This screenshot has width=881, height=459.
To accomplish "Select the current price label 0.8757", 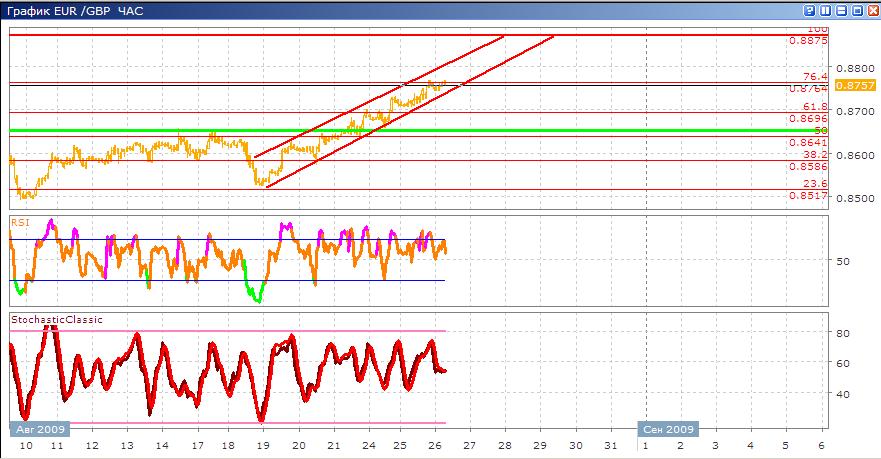I will coord(855,85).
